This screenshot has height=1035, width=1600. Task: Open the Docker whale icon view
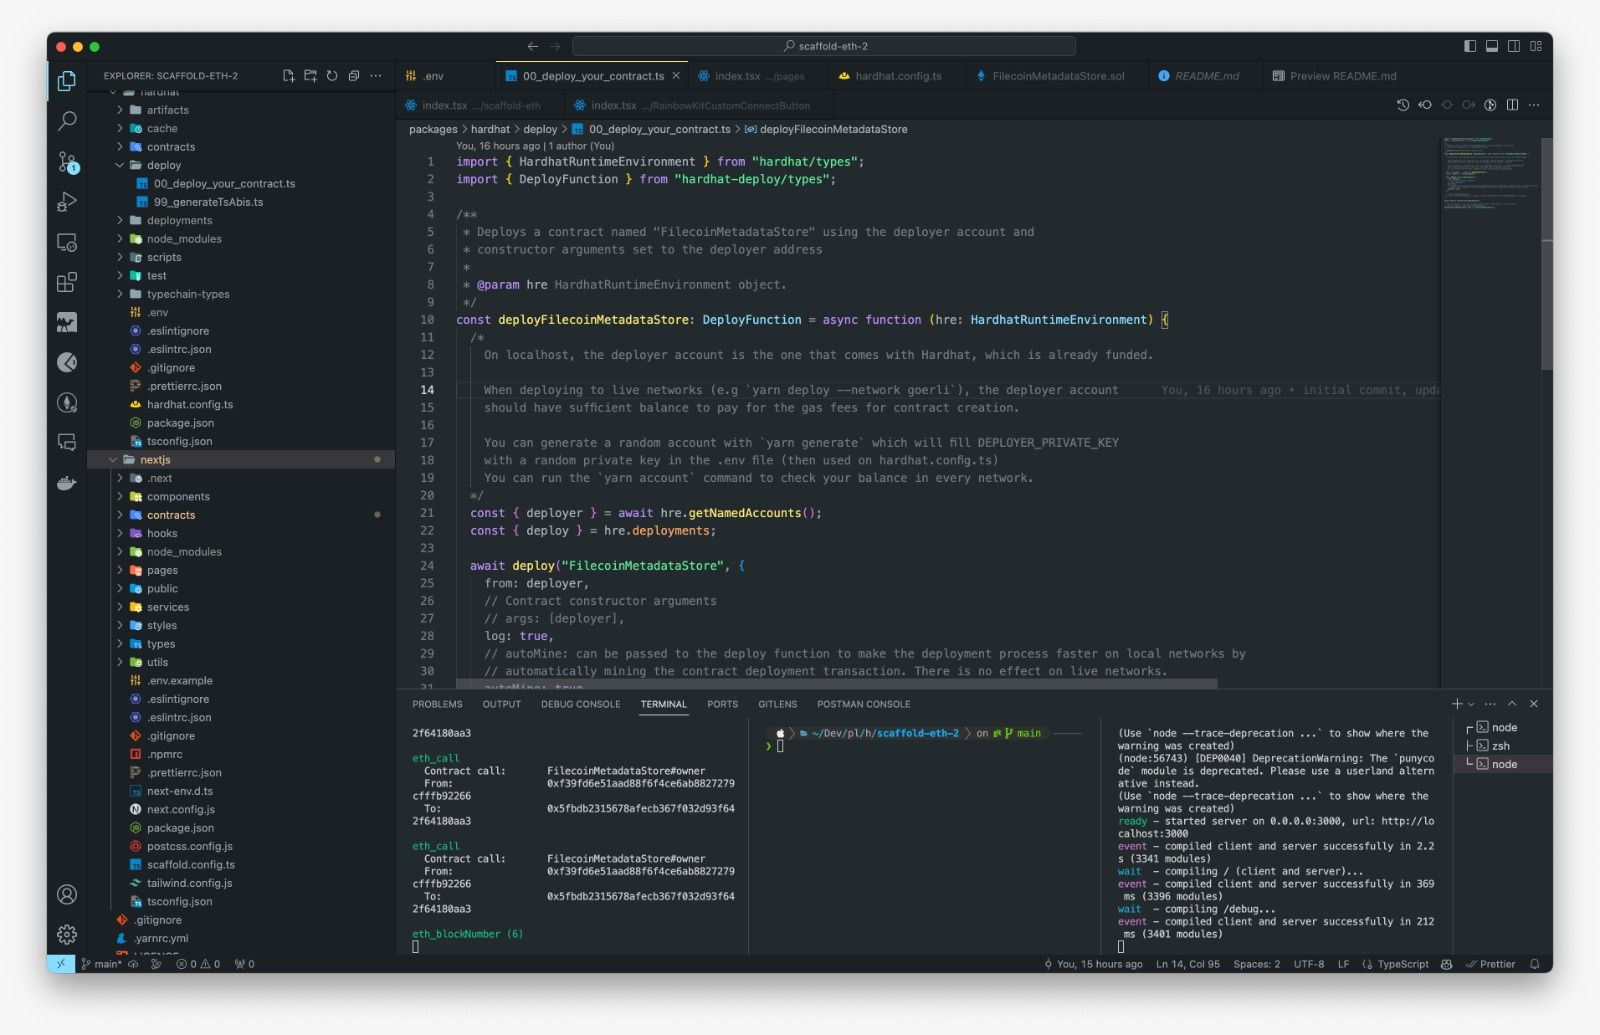point(67,483)
